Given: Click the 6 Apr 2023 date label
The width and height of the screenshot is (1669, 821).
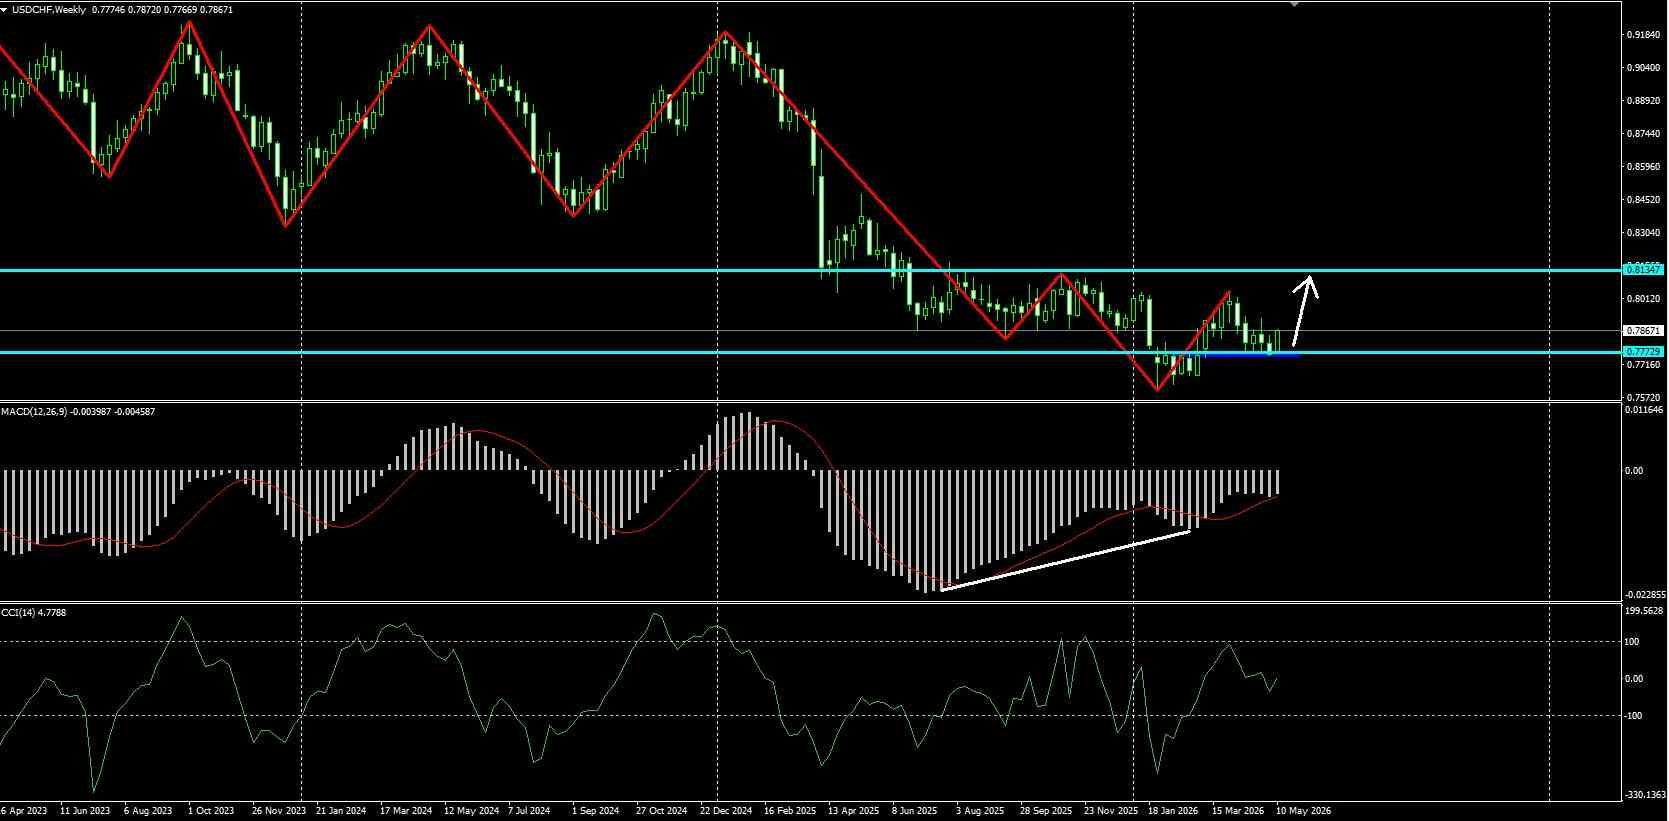Looking at the screenshot, I should (24, 811).
